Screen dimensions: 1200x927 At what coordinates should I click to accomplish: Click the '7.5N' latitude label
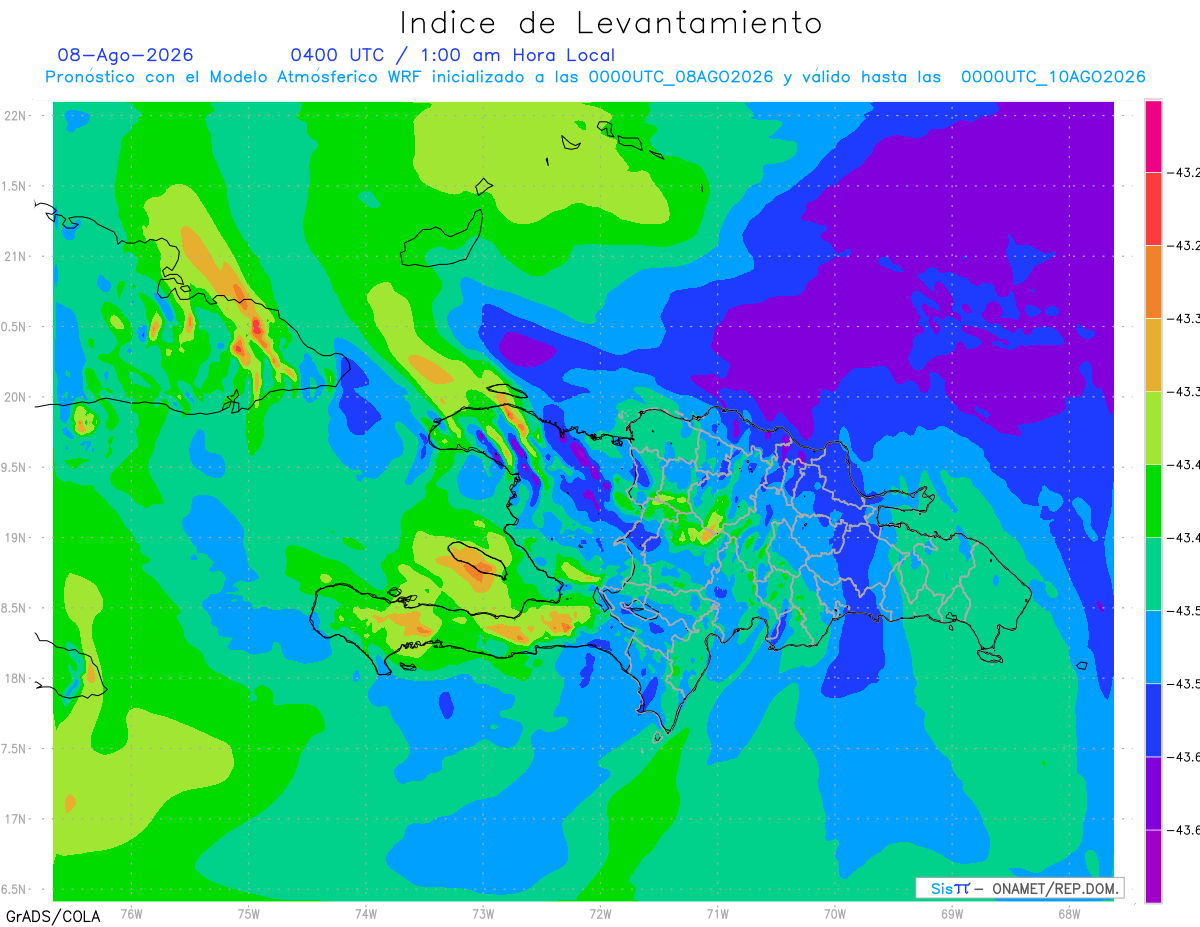pos(14,749)
